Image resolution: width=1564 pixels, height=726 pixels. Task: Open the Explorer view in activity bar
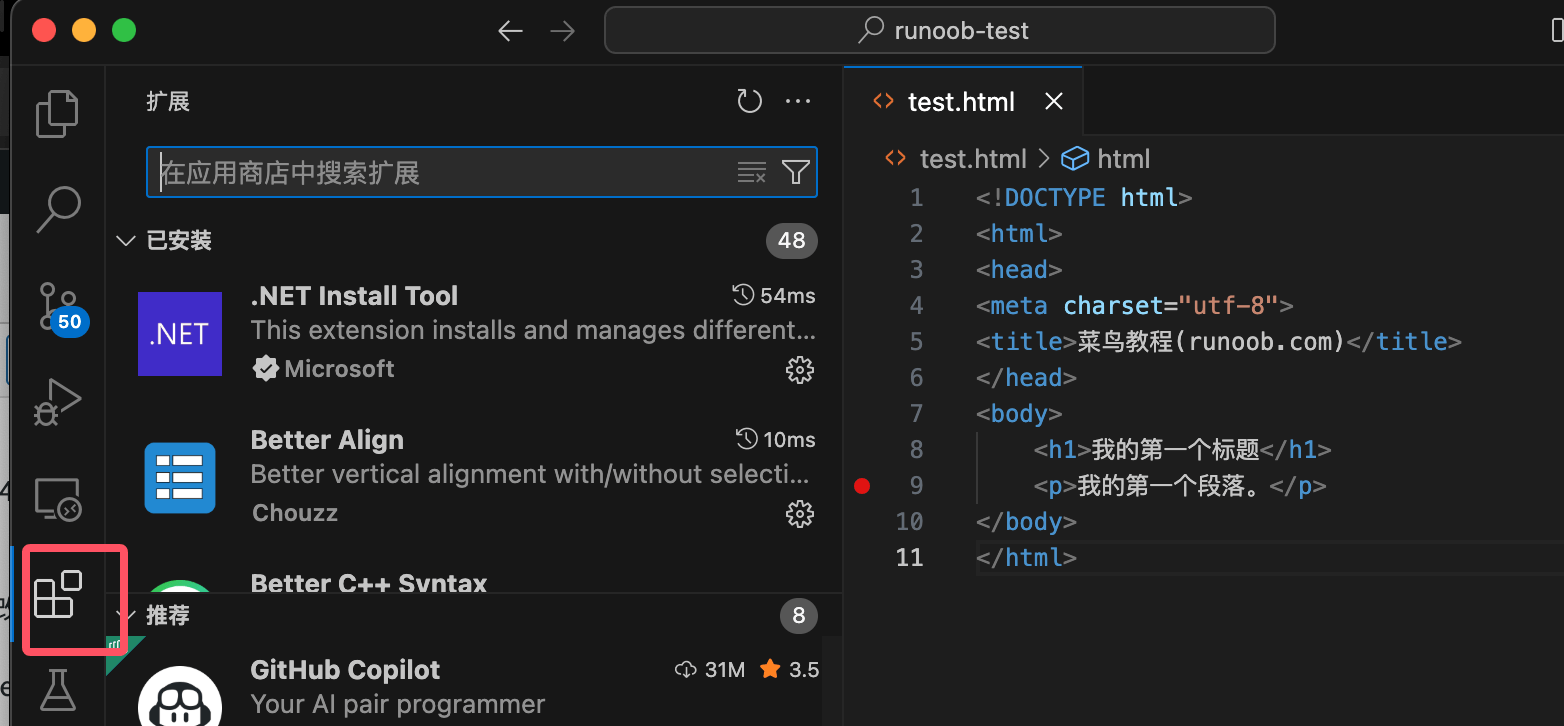click(x=57, y=113)
